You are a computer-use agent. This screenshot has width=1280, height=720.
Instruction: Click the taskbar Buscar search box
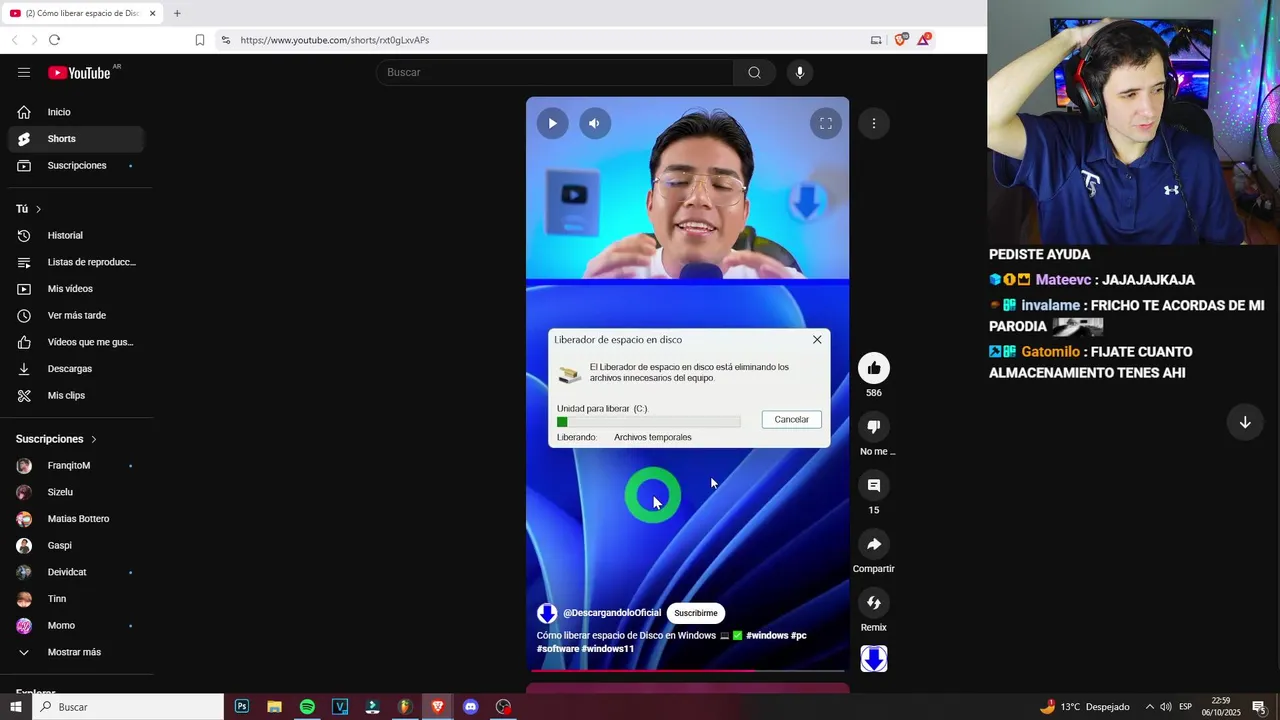[128, 707]
